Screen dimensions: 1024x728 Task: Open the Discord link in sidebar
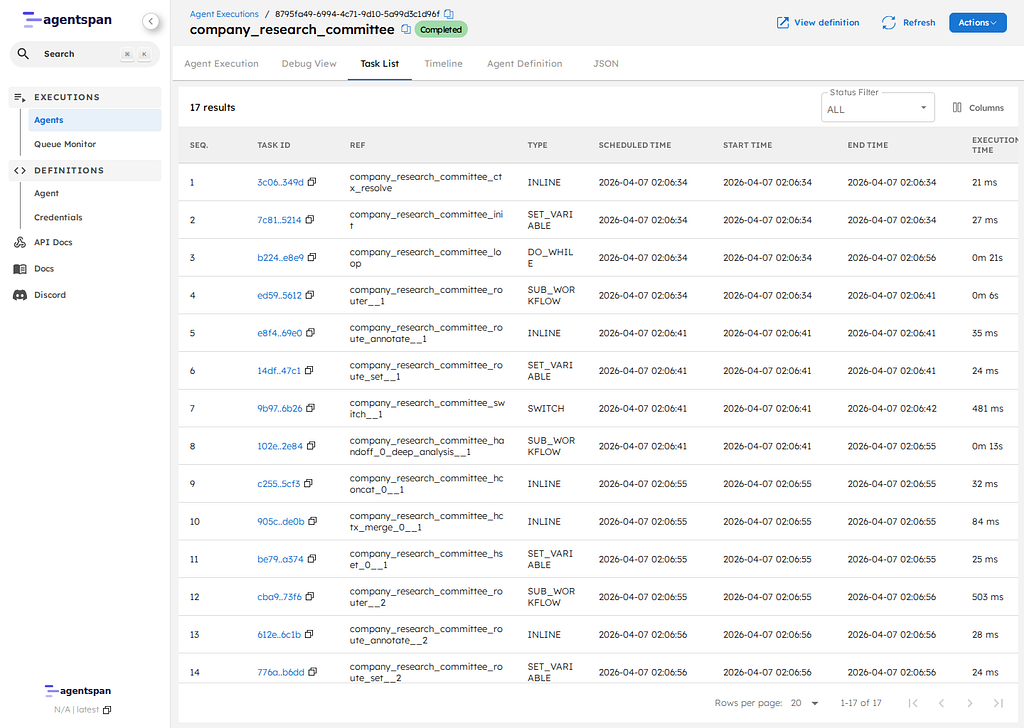(49, 295)
